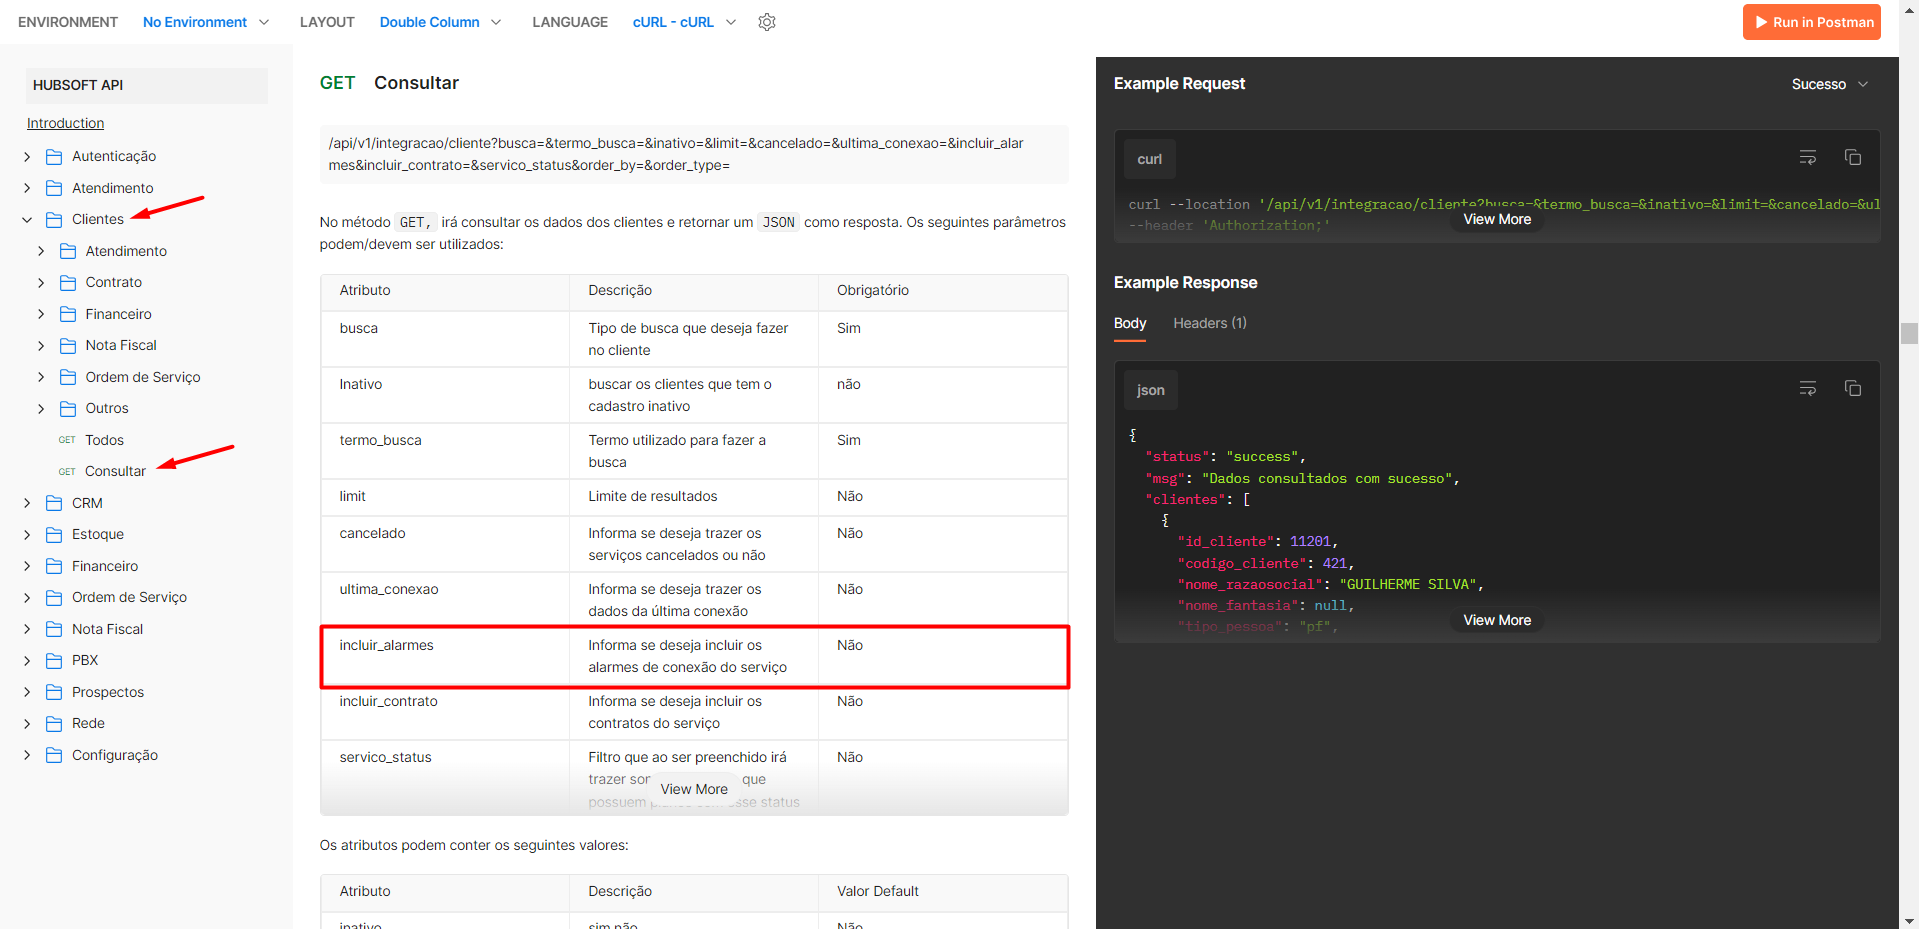Select the top-level Ordem de Serviço folder
This screenshot has height=929, width=1919.
click(x=129, y=597)
